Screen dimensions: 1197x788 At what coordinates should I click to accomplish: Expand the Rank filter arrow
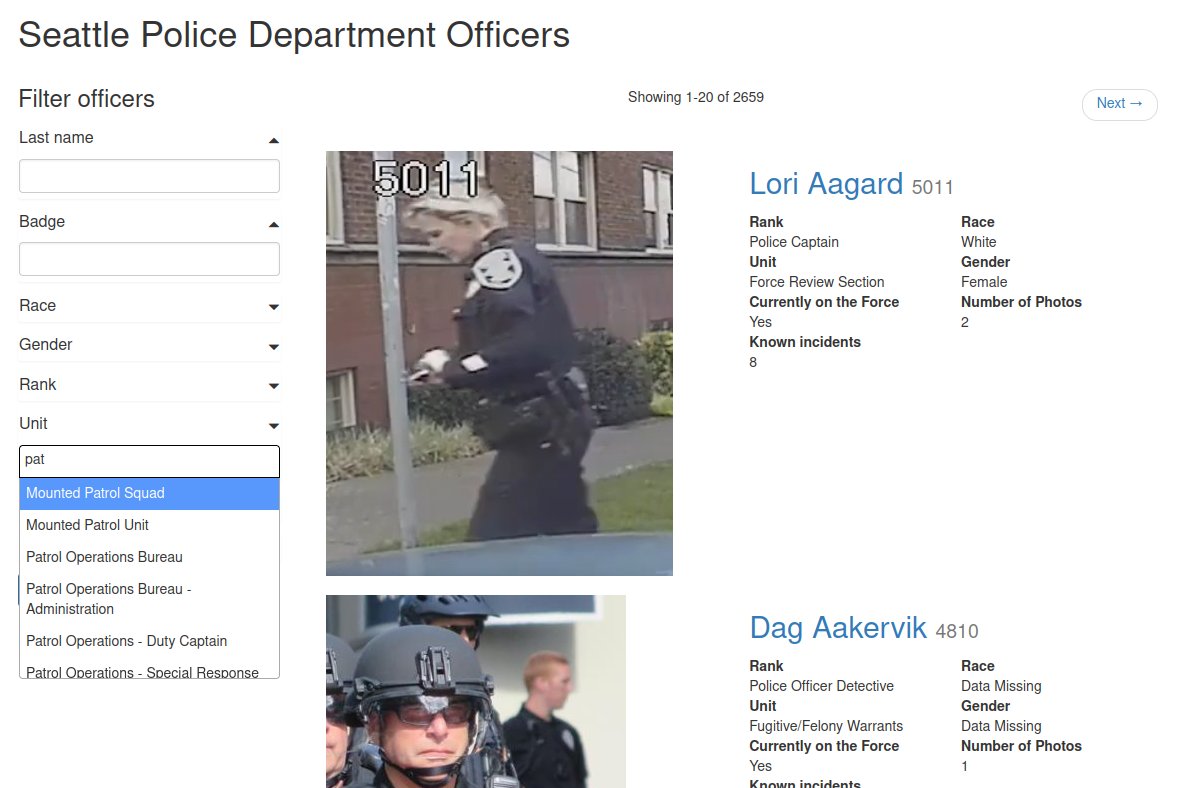click(274, 386)
